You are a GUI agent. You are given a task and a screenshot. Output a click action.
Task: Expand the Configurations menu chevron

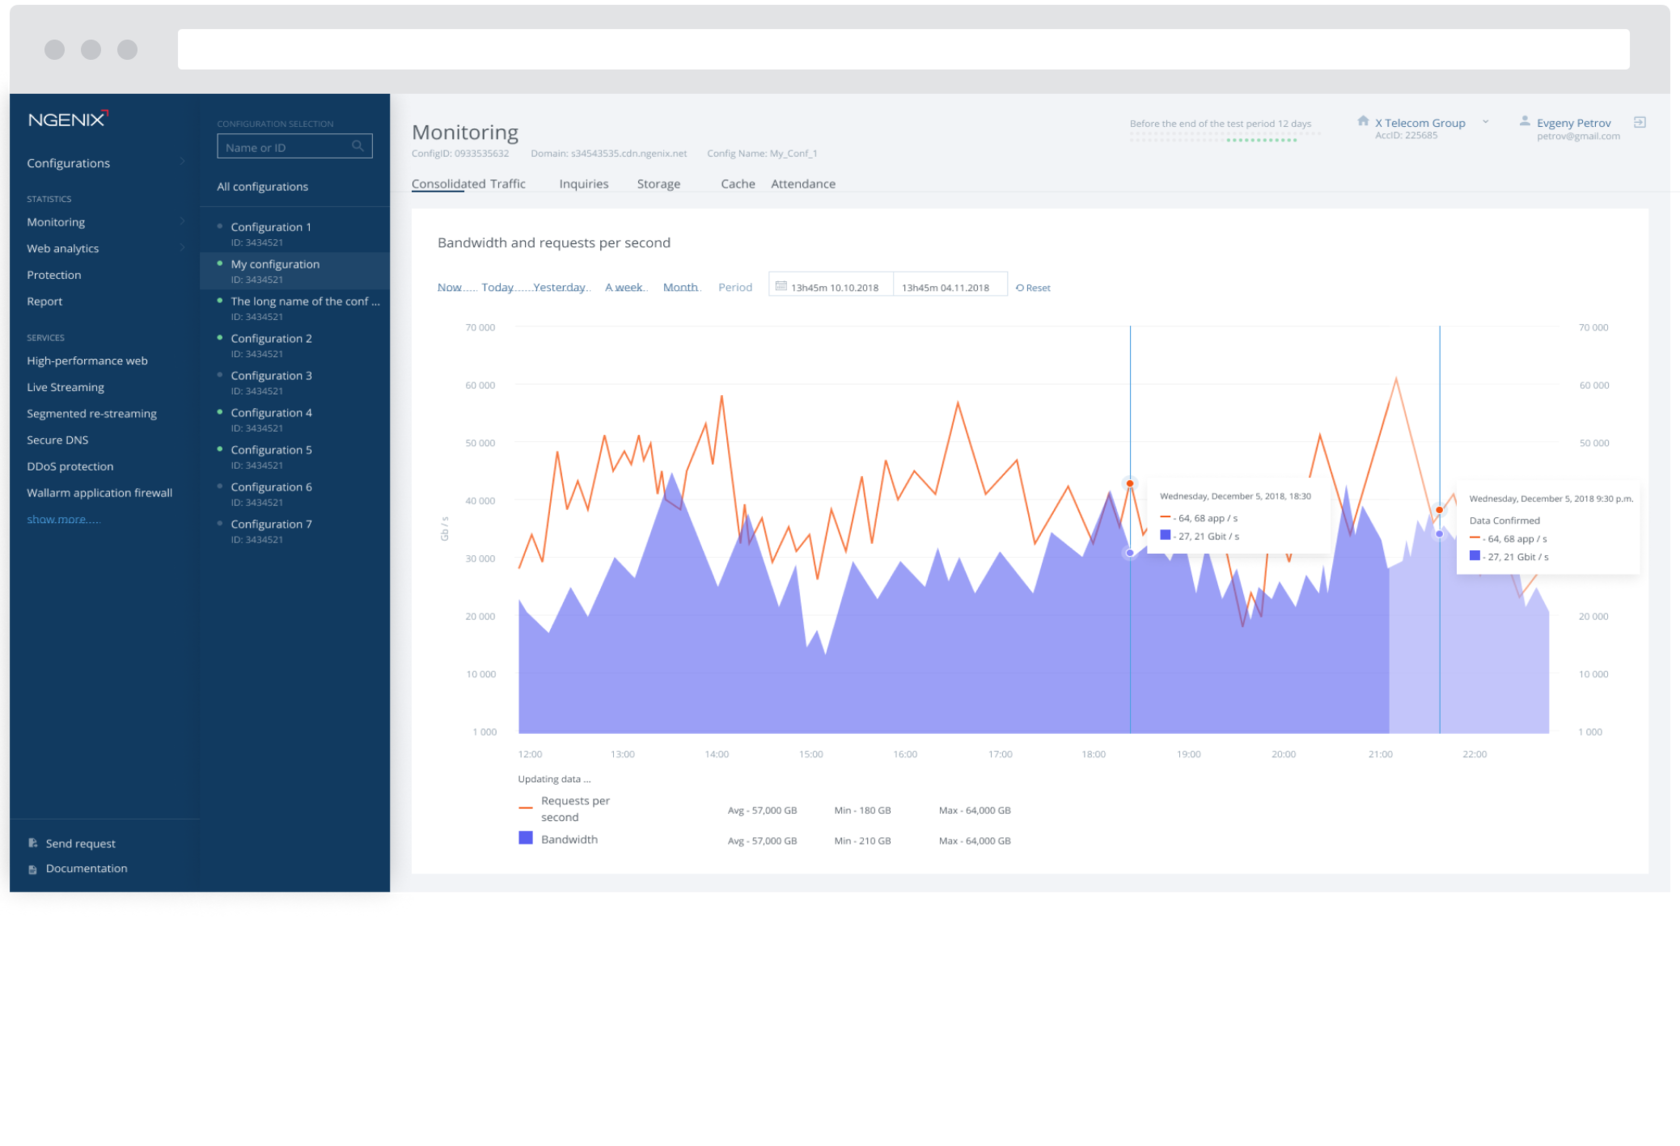(x=183, y=162)
